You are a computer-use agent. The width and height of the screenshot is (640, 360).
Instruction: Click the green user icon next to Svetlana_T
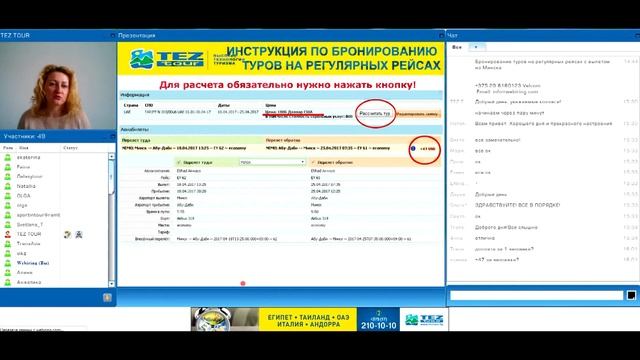[8, 224]
